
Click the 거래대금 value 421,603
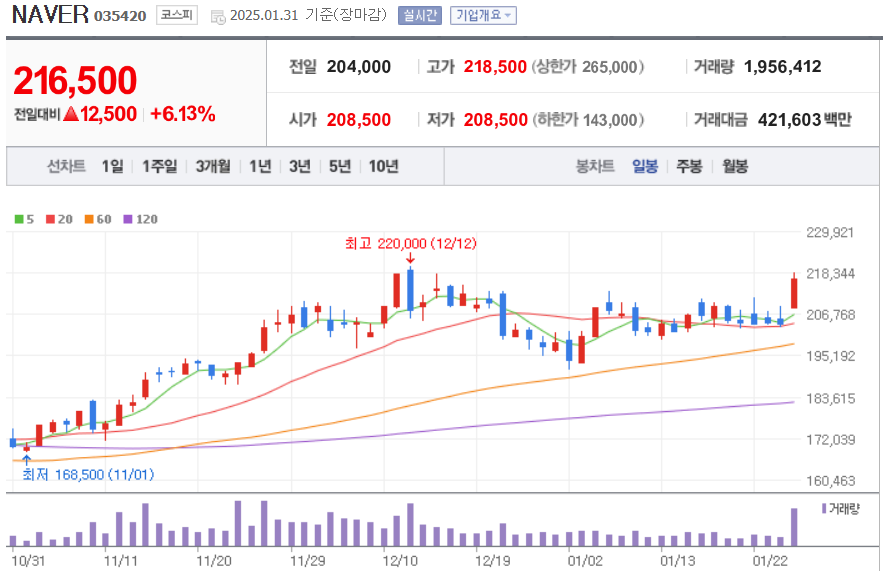click(790, 120)
